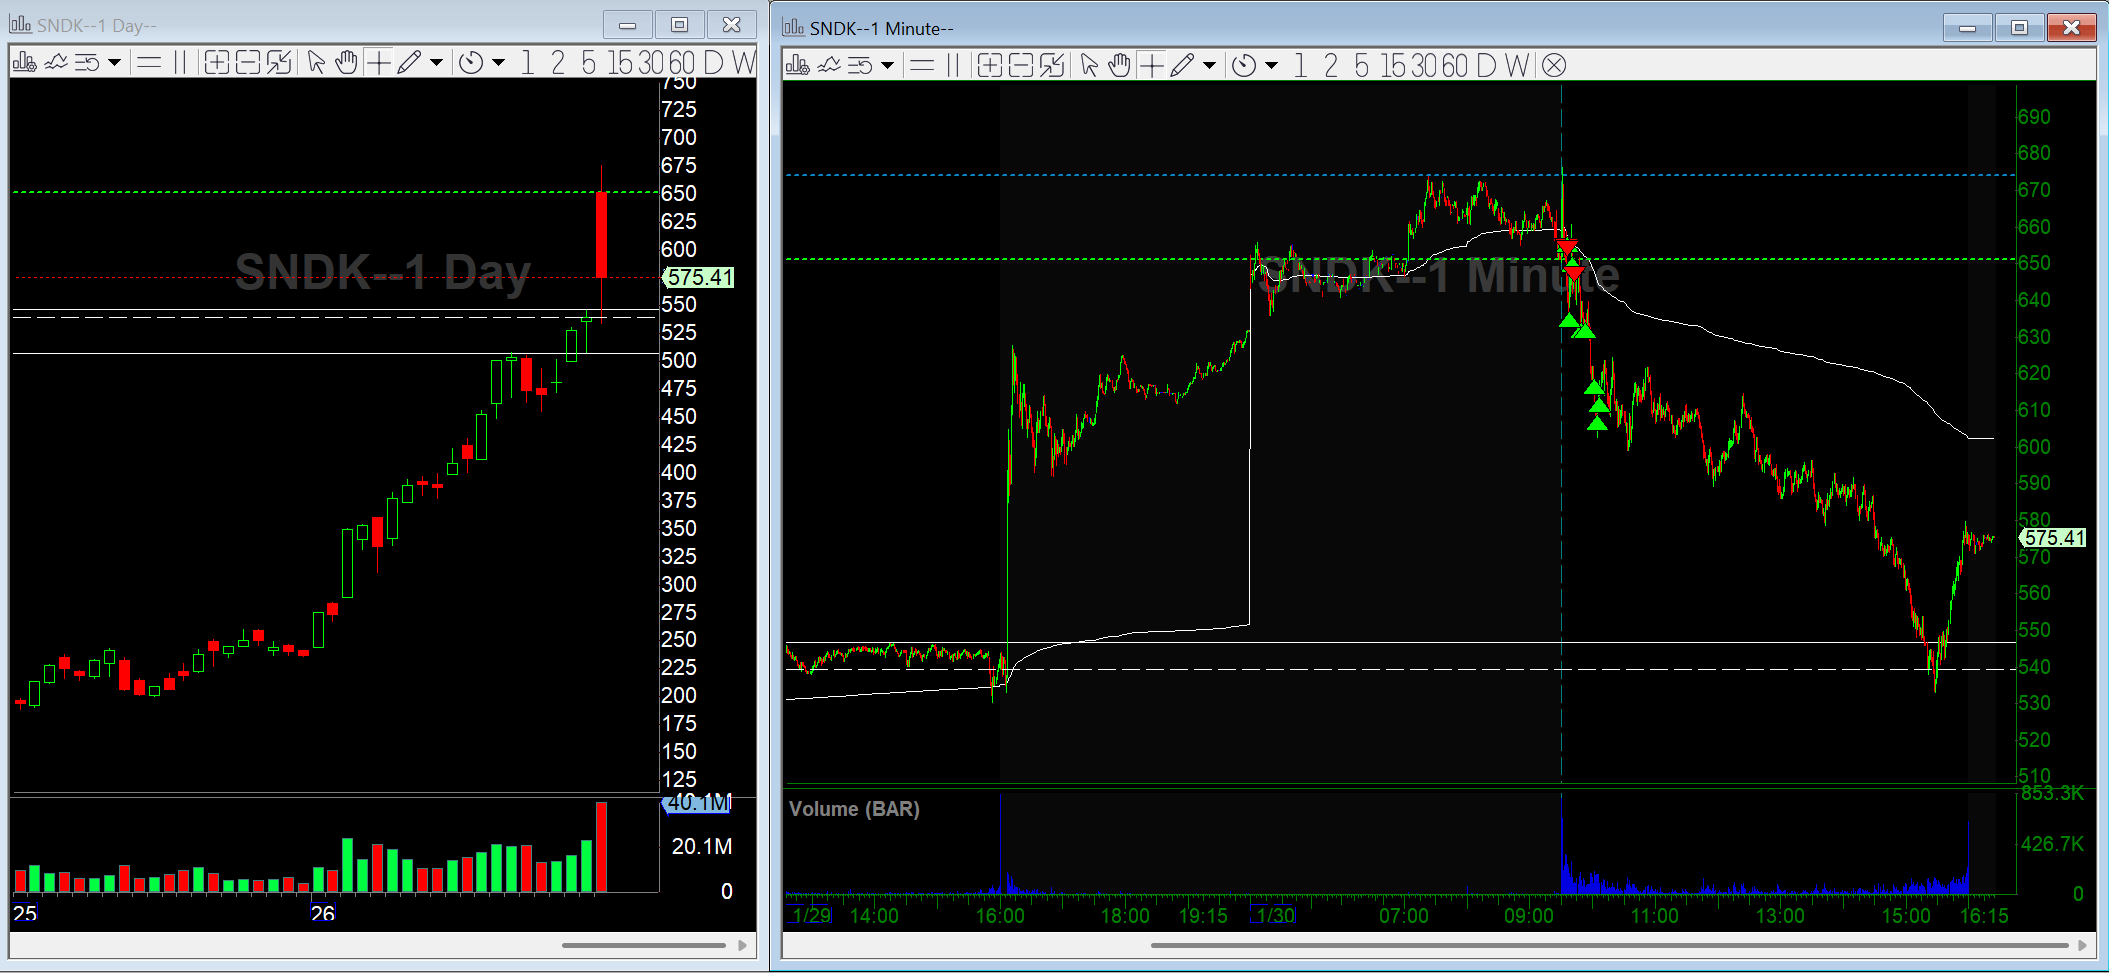Toggle the crosshair tool in Day chart
The width and height of the screenshot is (2109, 973).
(378, 63)
